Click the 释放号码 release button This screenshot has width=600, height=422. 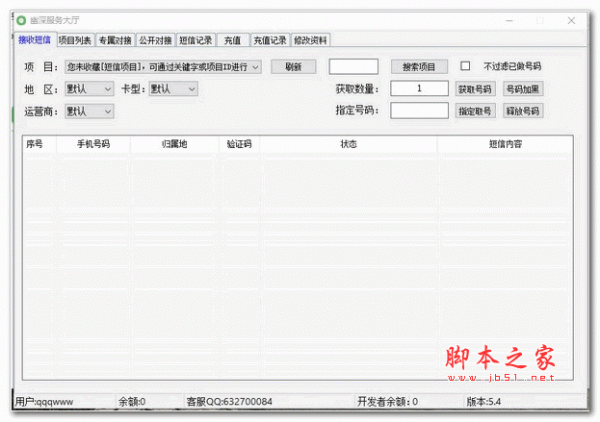[523, 111]
